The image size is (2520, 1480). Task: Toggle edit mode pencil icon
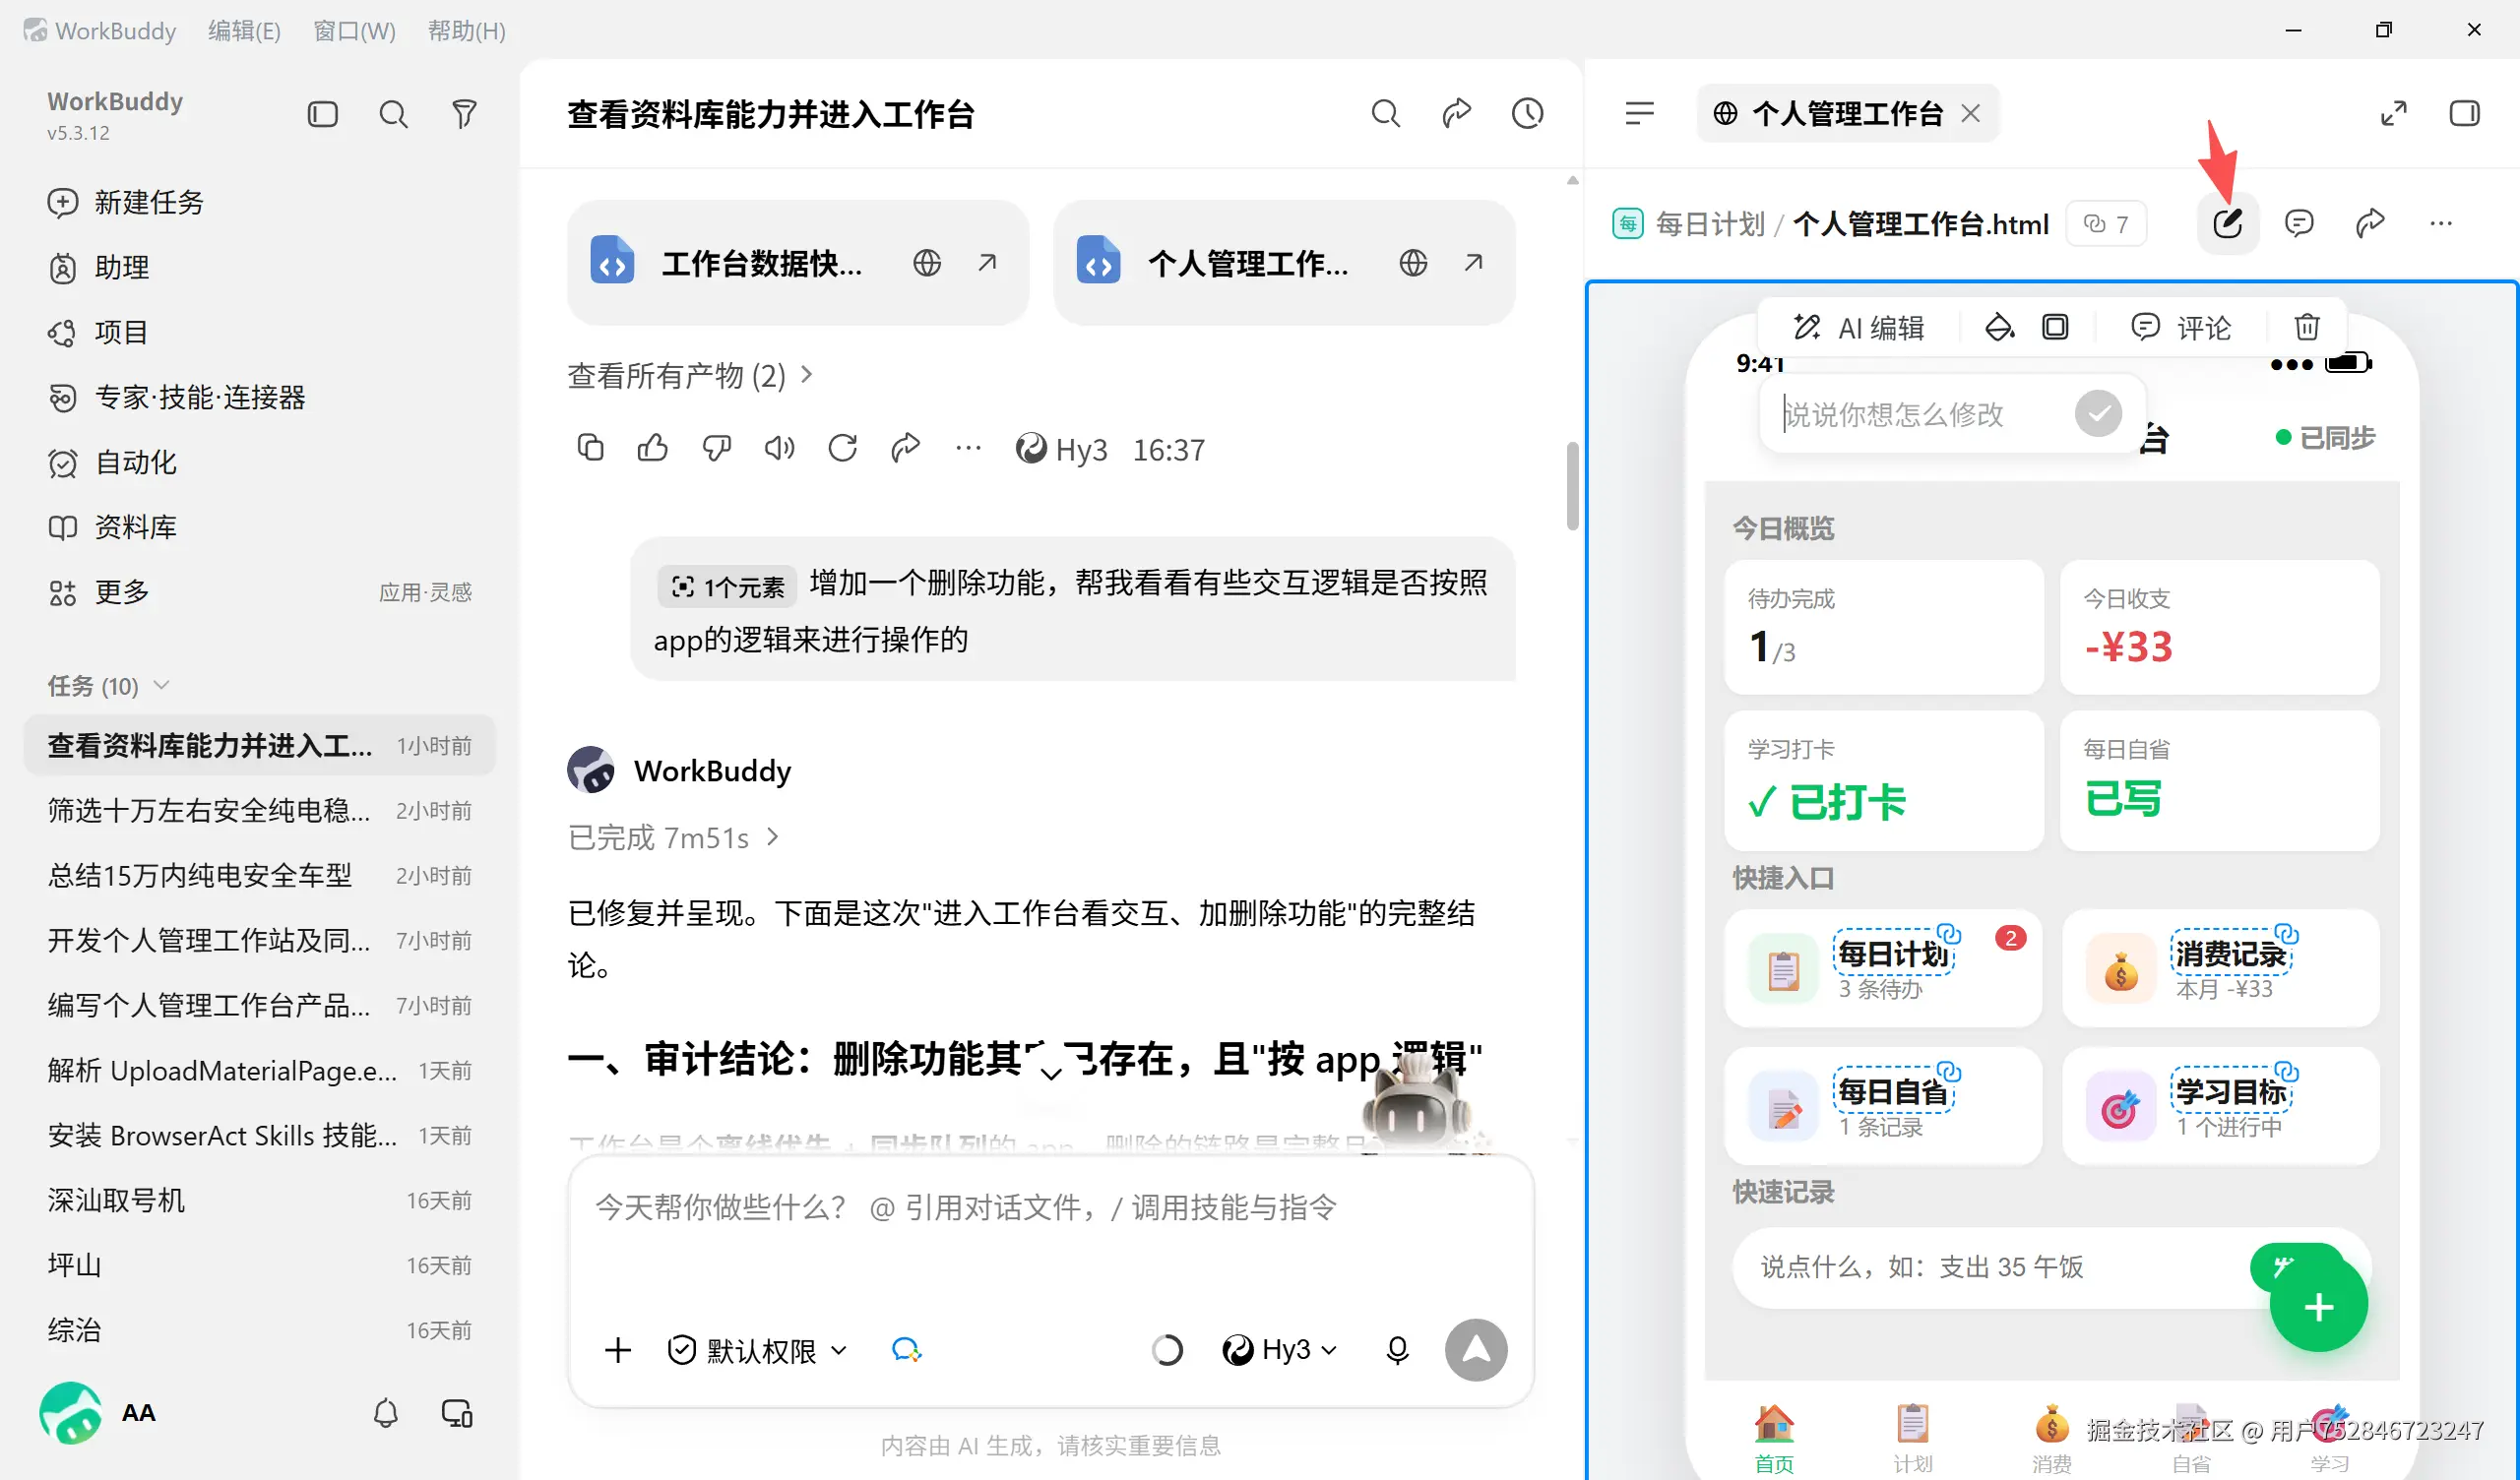[x=2227, y=223]
